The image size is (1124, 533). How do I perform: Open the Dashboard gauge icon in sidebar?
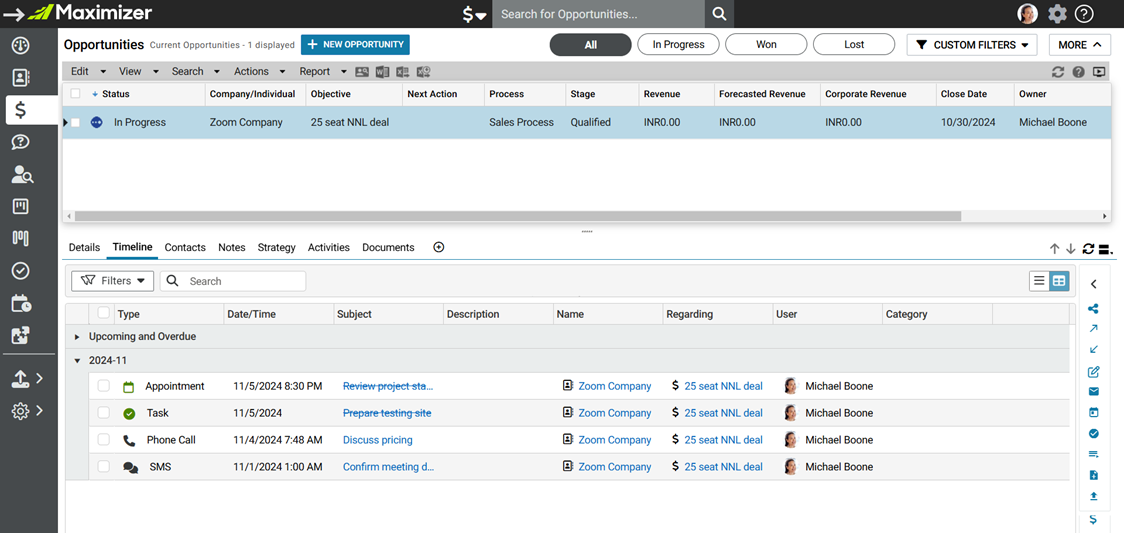[x=21, y=45]
